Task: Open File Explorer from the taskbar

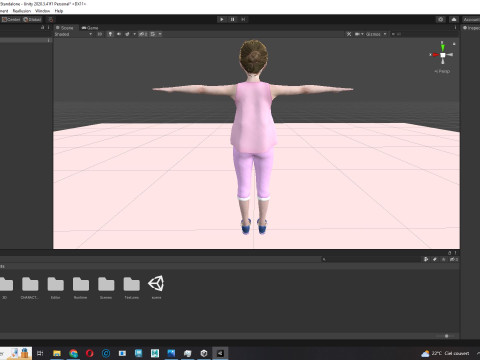Action: [57, 353]
